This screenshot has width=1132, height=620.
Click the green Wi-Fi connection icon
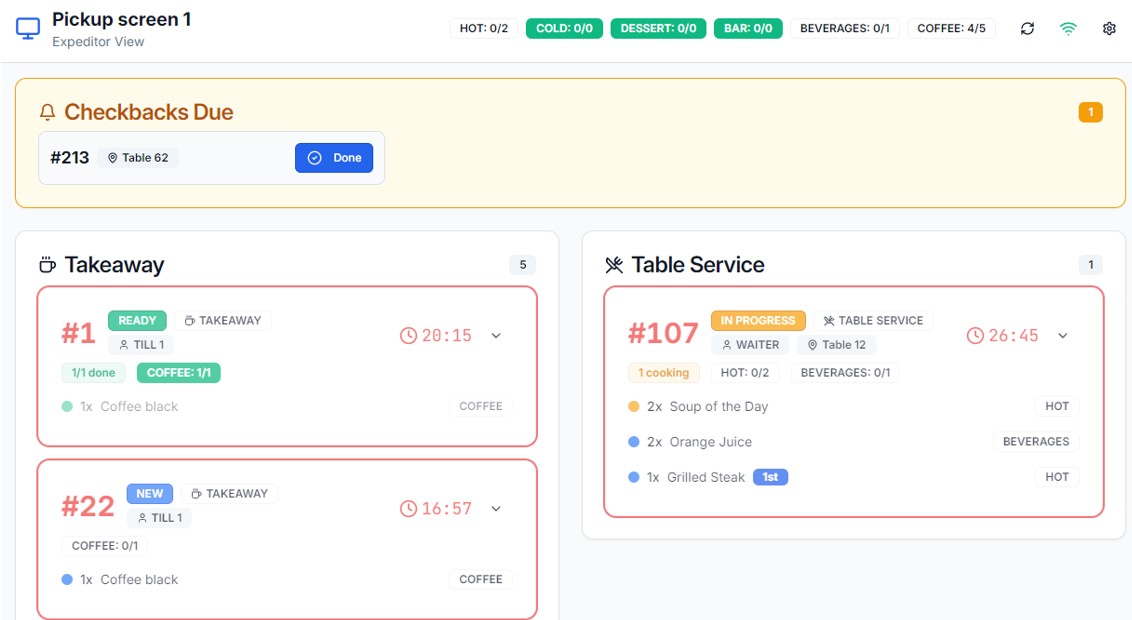tap(1068, 29)
